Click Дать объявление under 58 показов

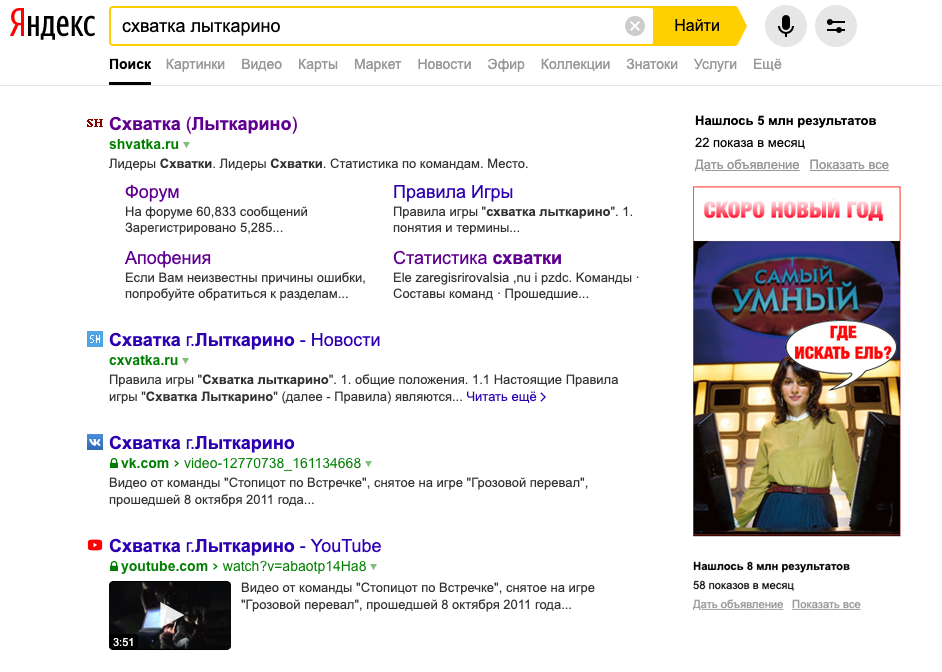(x=738, y=604)
